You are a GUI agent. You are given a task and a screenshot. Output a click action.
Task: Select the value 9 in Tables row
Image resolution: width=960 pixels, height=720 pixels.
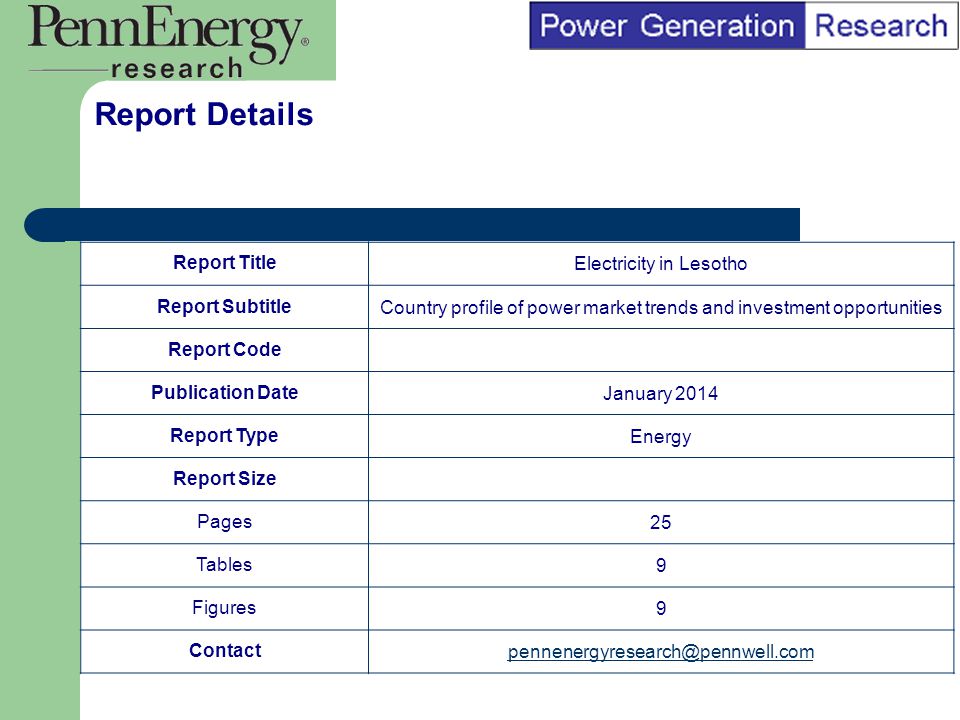(x=661, y=565)
